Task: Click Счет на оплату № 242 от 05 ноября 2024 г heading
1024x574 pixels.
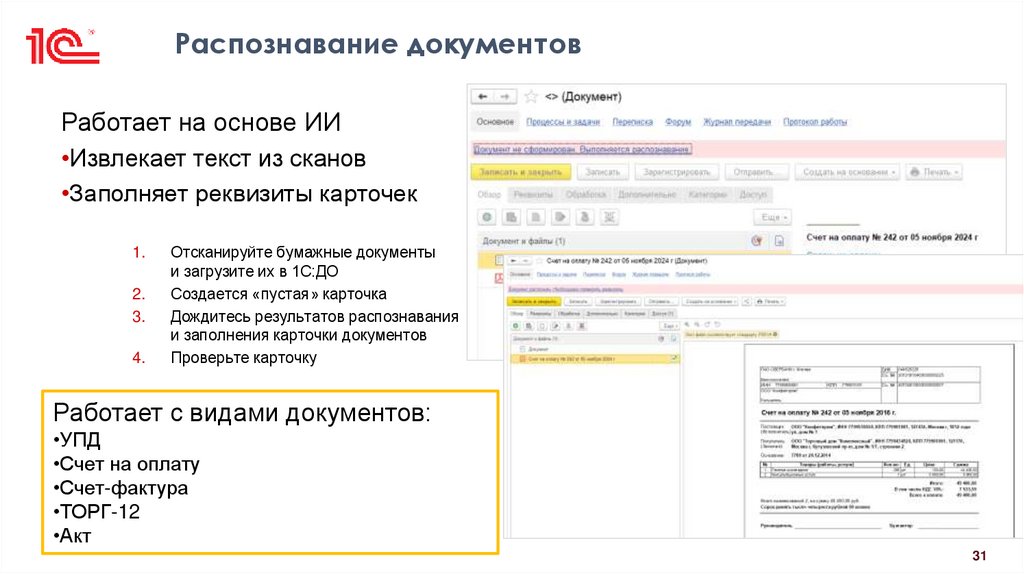Action: [892, 237]
